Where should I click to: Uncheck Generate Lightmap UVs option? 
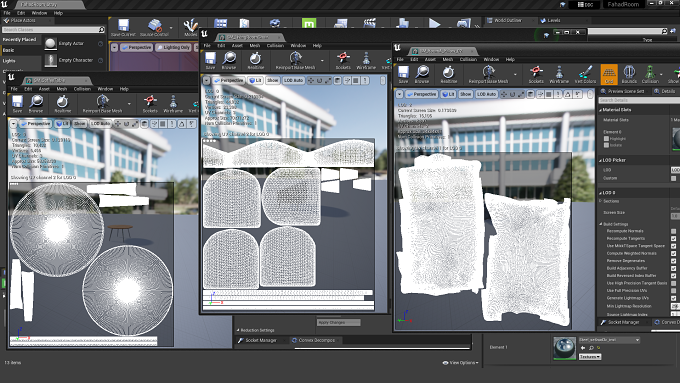pos(673,298)
